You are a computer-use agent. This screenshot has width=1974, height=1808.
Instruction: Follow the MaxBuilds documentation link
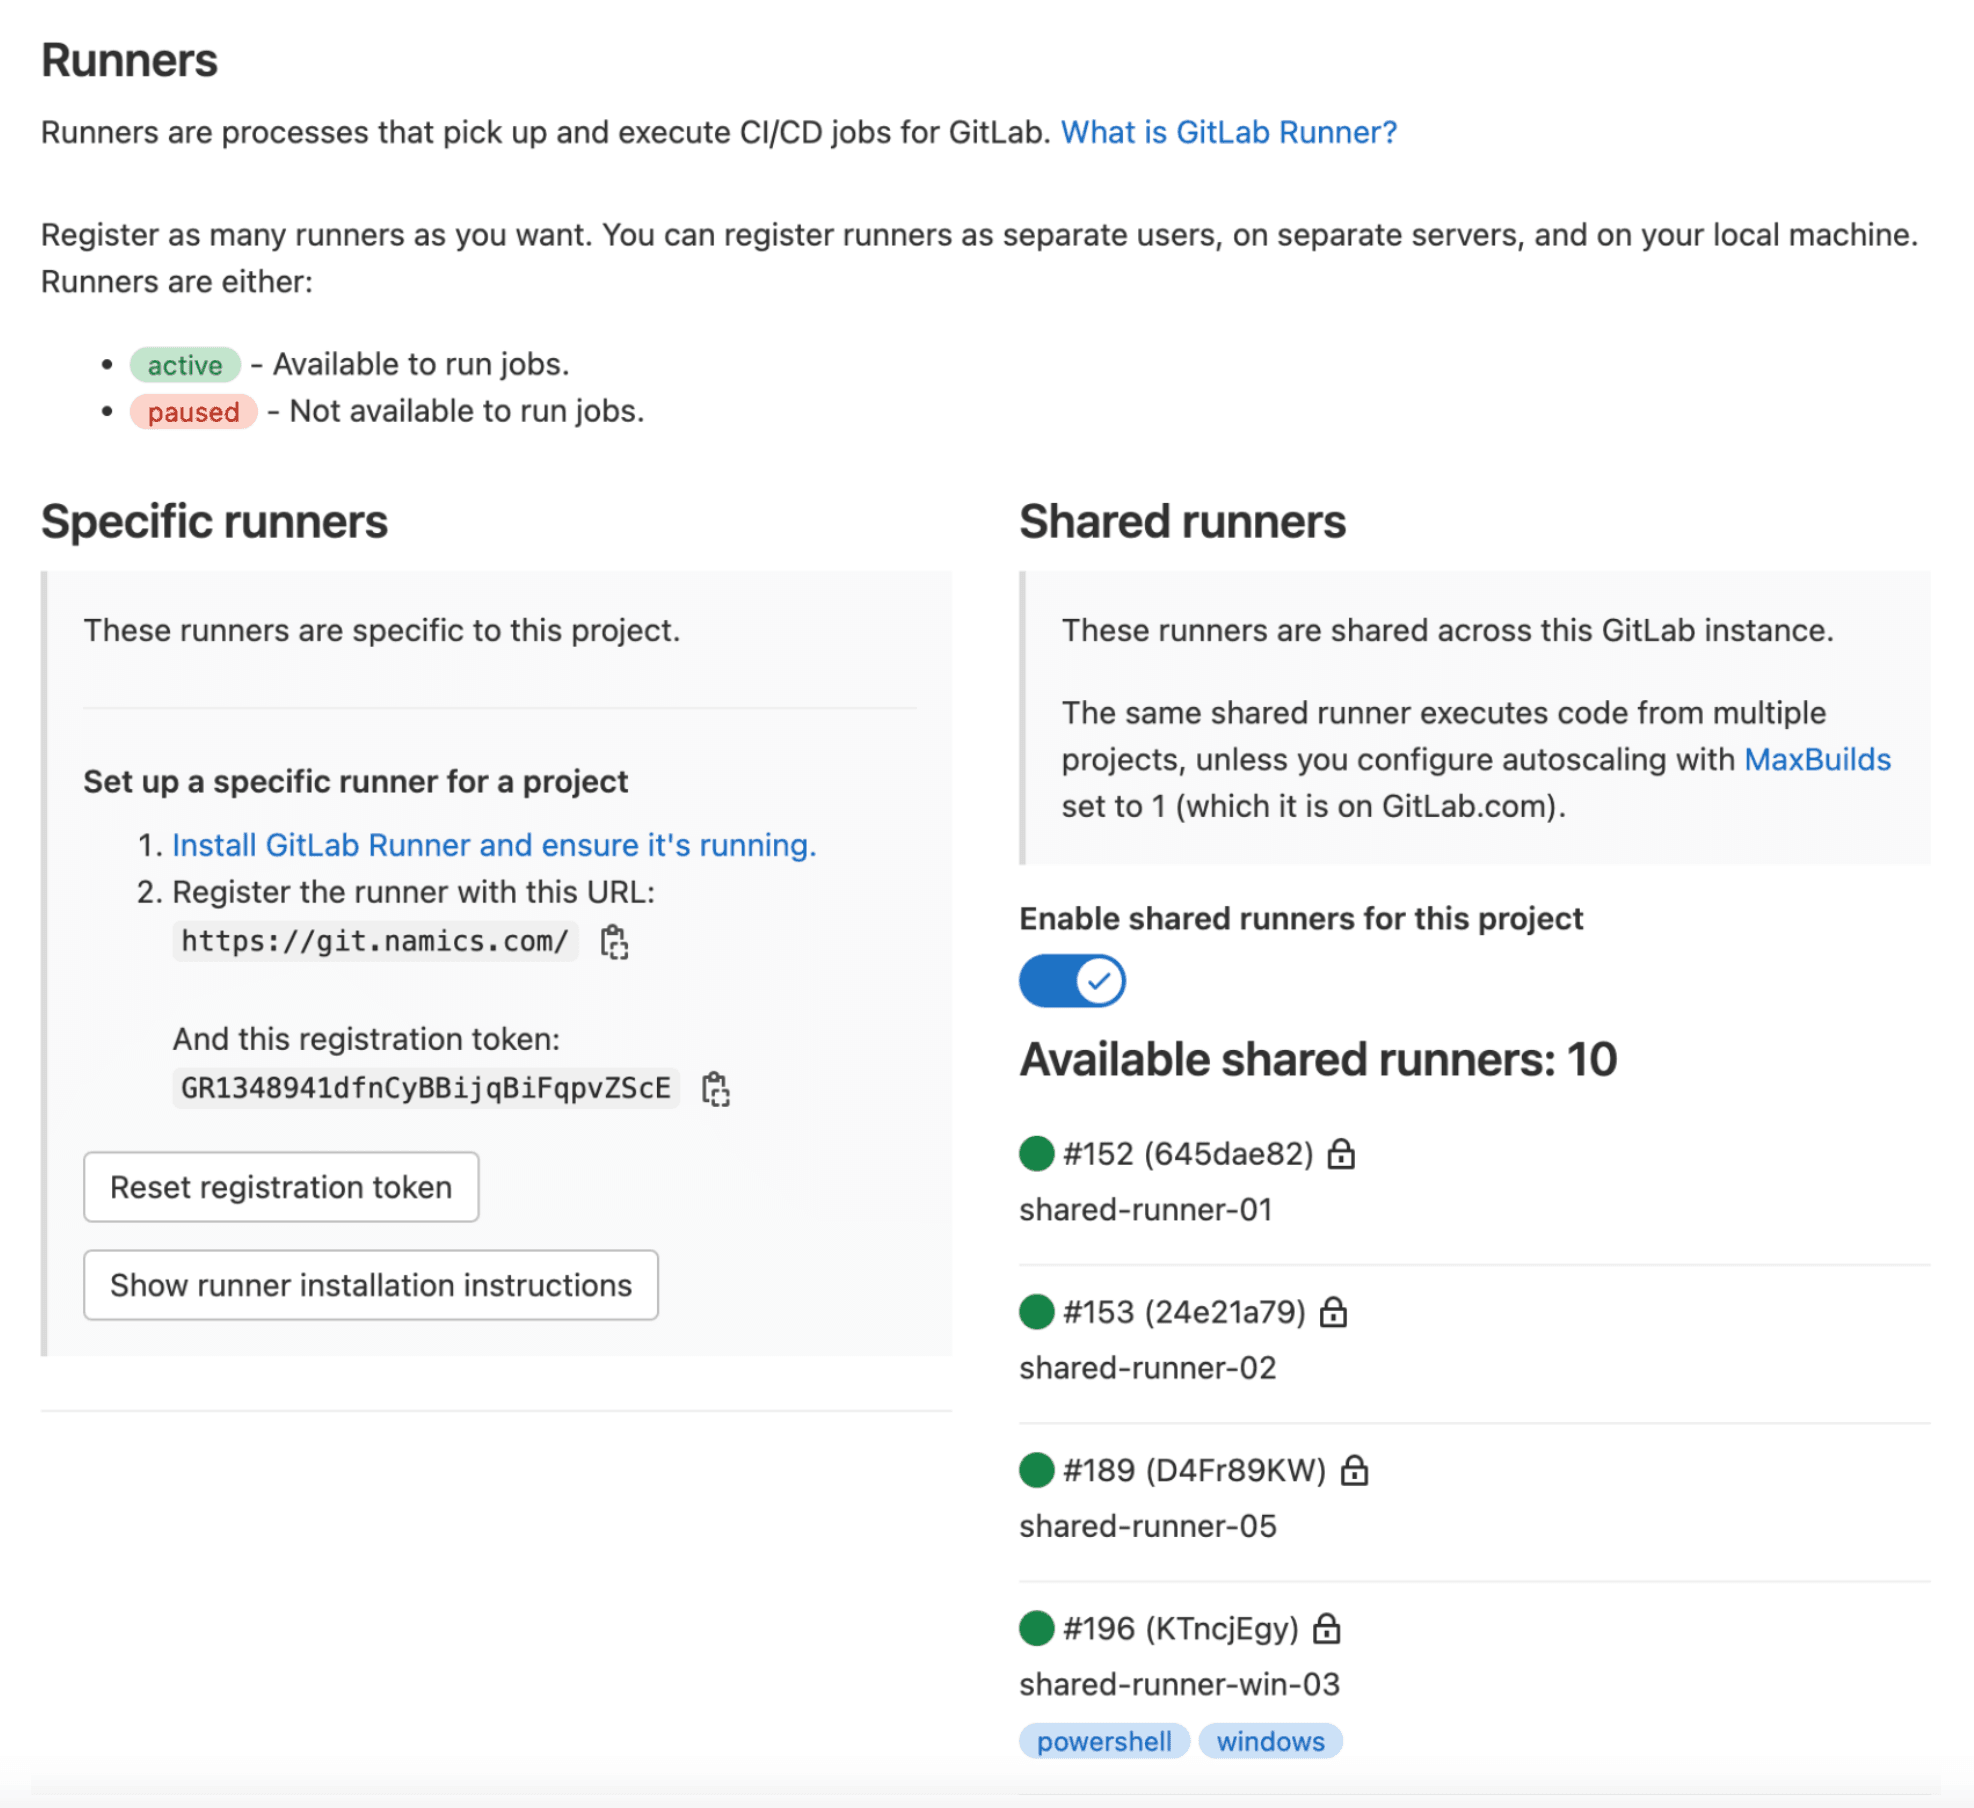tap(1817, 759)
